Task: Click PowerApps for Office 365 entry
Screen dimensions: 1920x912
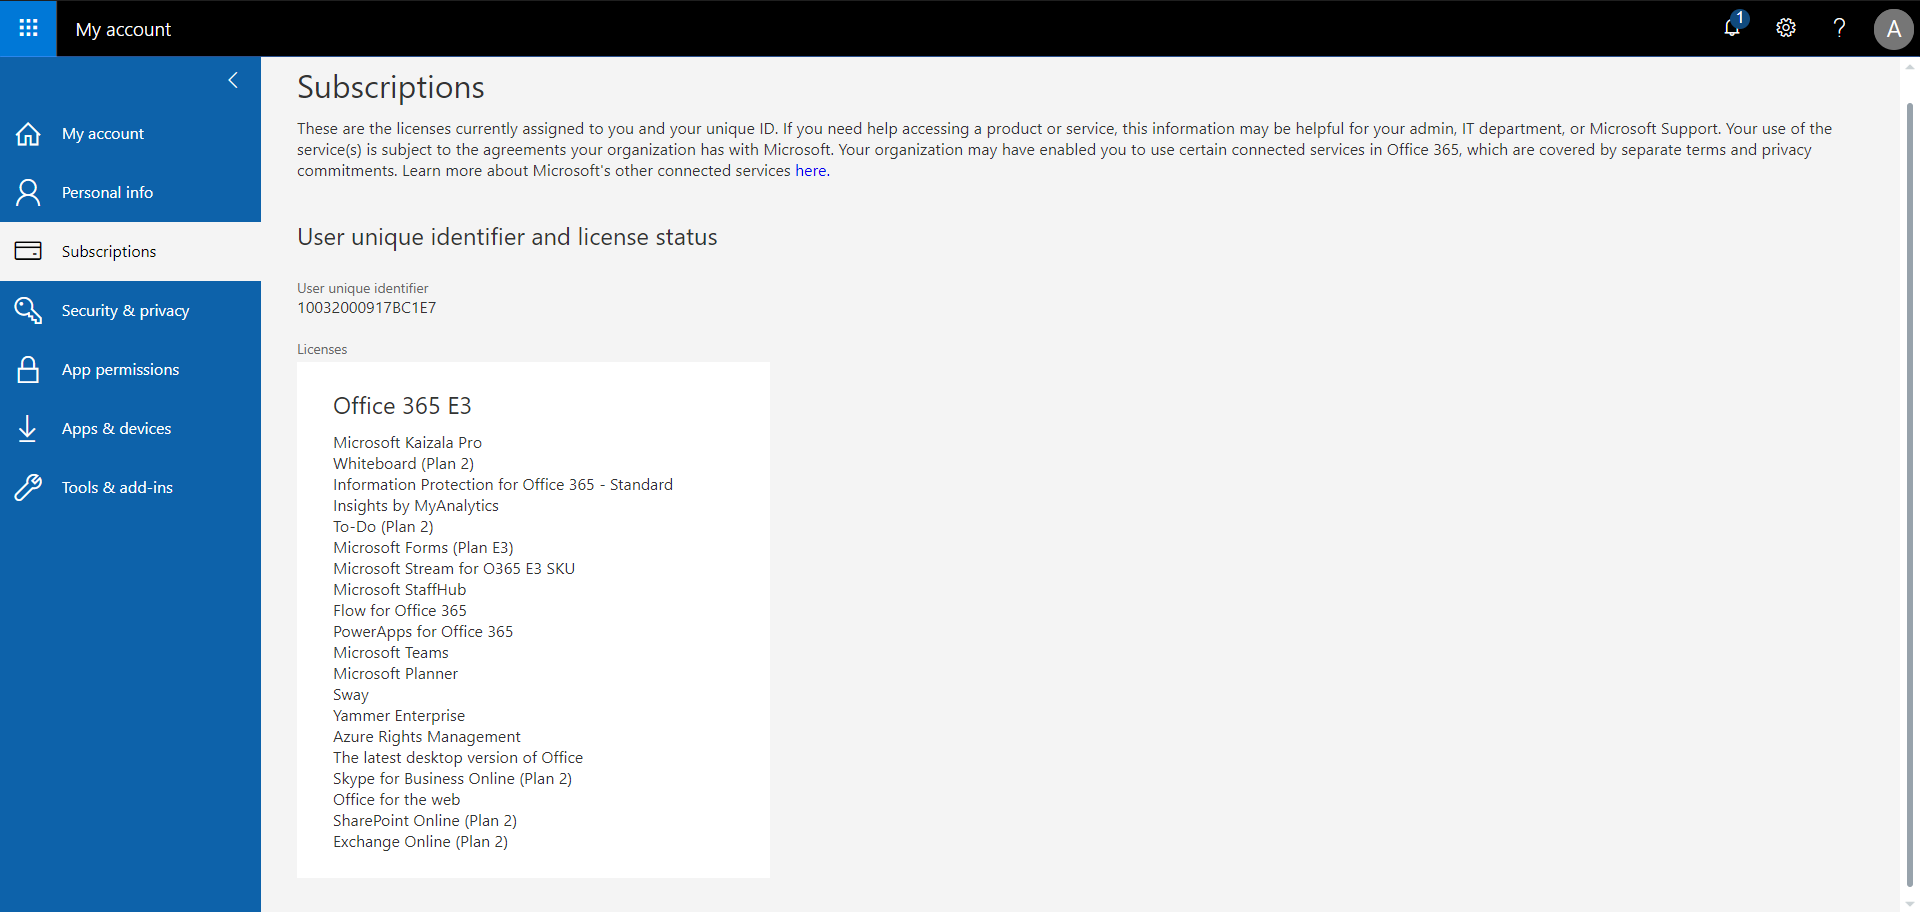Action: coord(423,632)
